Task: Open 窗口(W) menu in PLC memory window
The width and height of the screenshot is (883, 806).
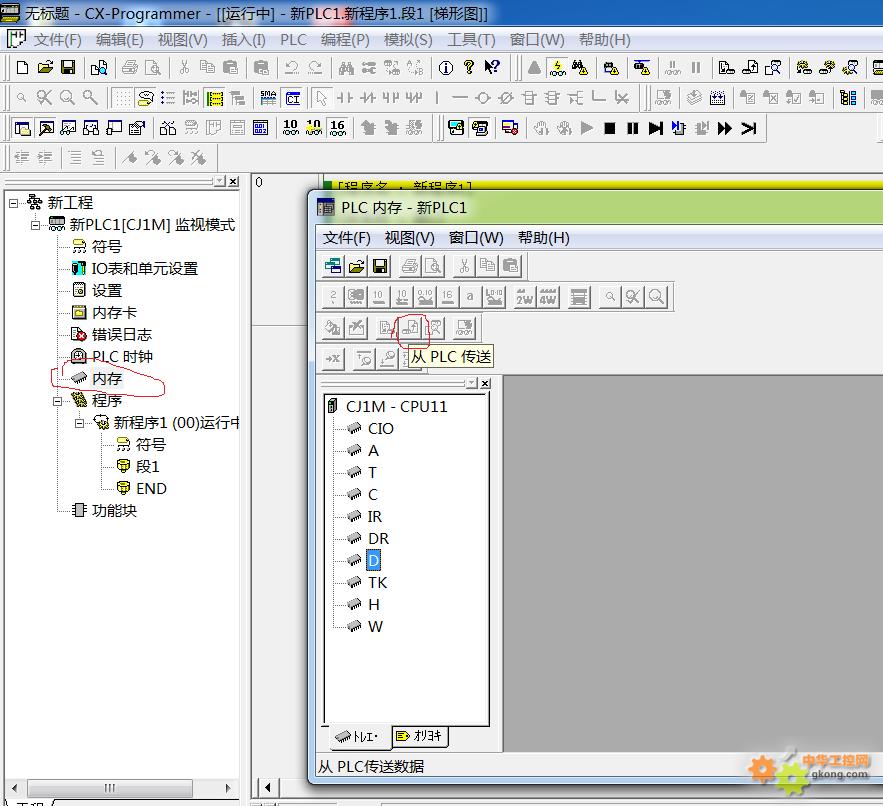Action: point(476,238)
